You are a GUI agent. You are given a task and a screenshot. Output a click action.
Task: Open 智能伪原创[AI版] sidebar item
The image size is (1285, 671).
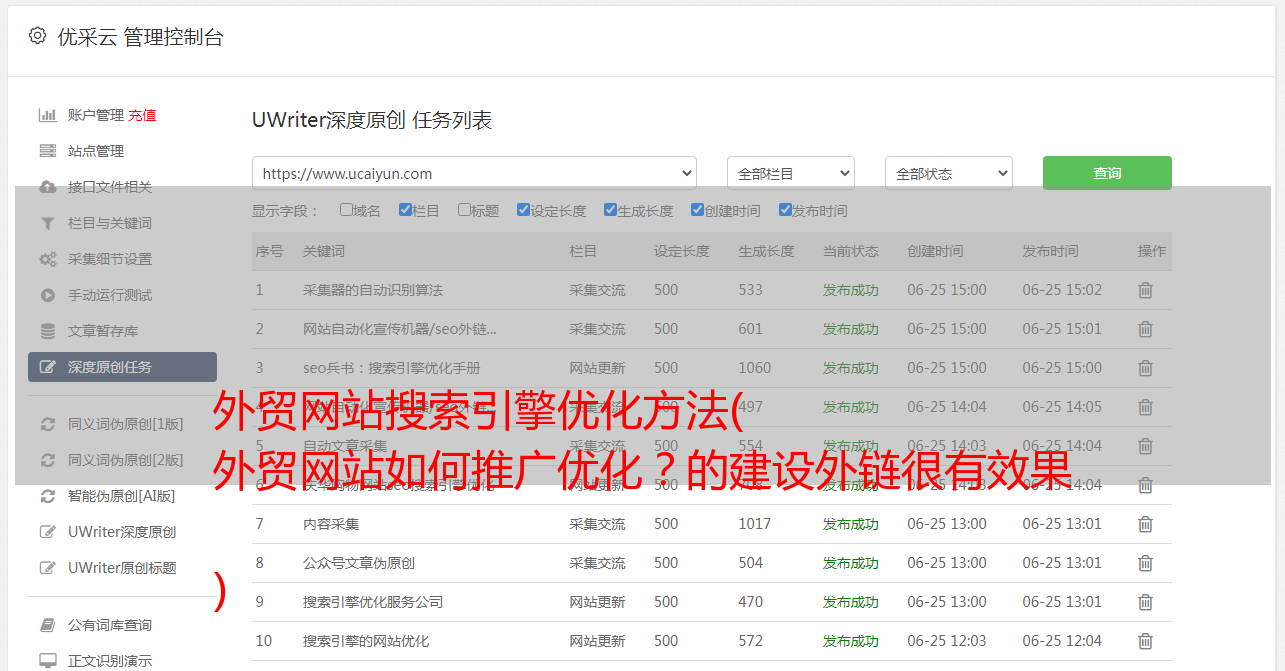[121, 496]
